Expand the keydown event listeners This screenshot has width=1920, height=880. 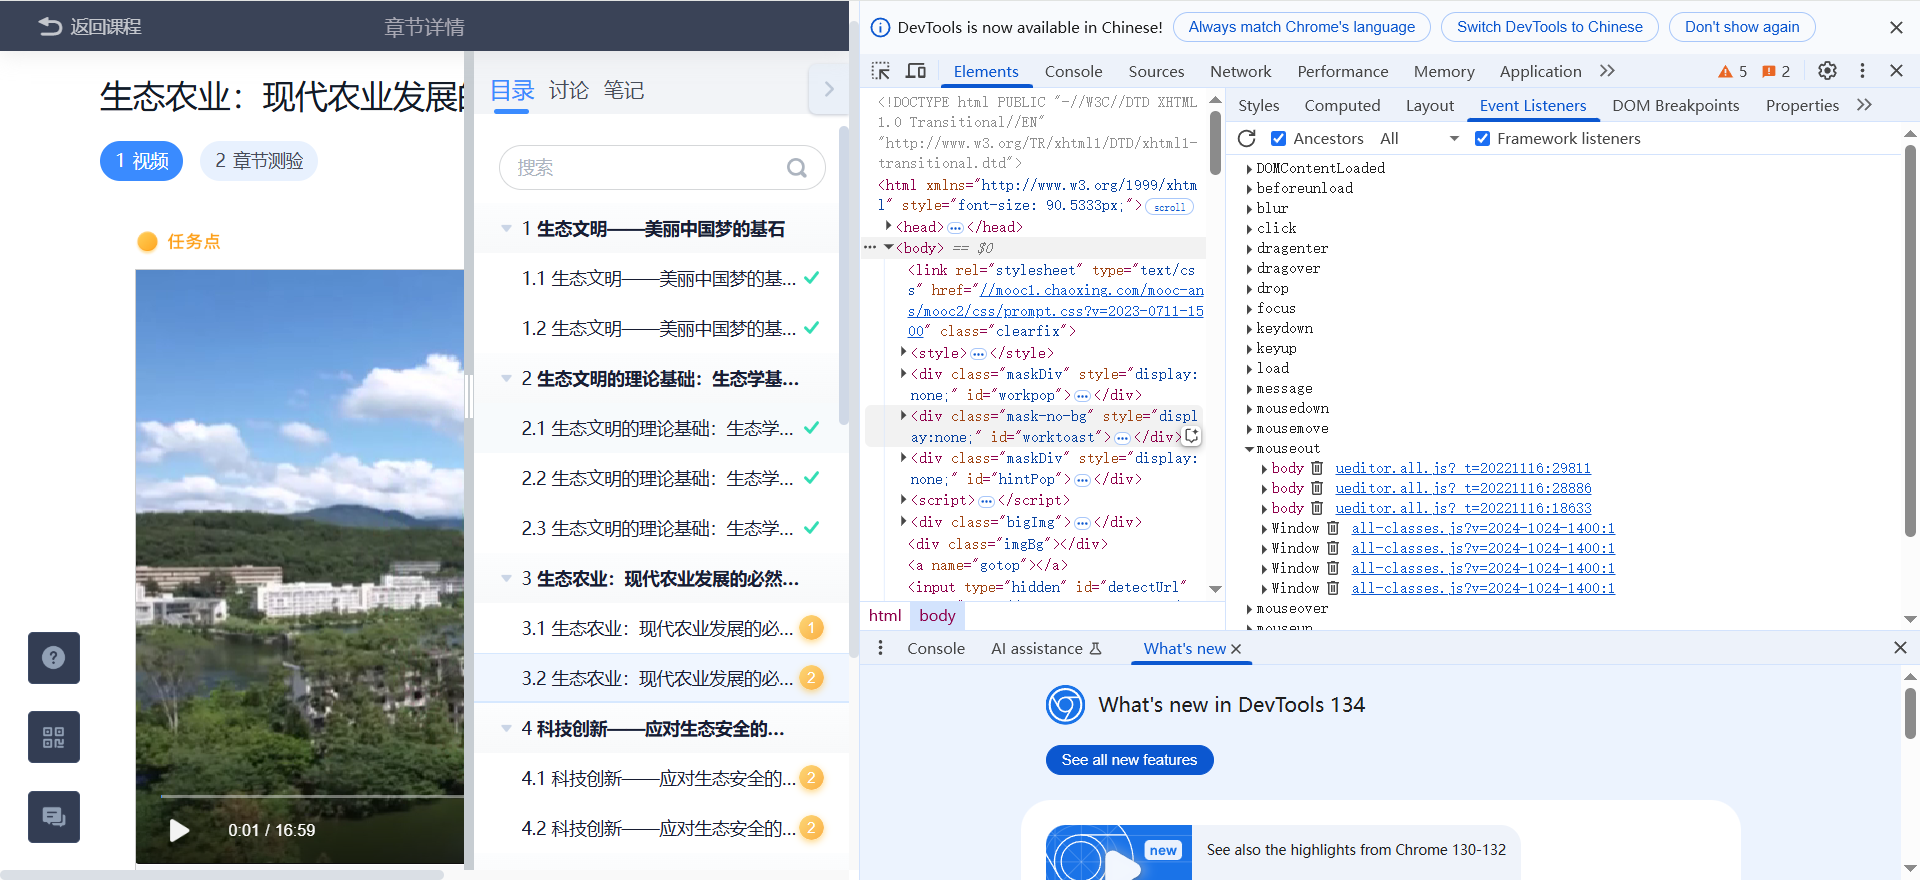(1249, 329)
